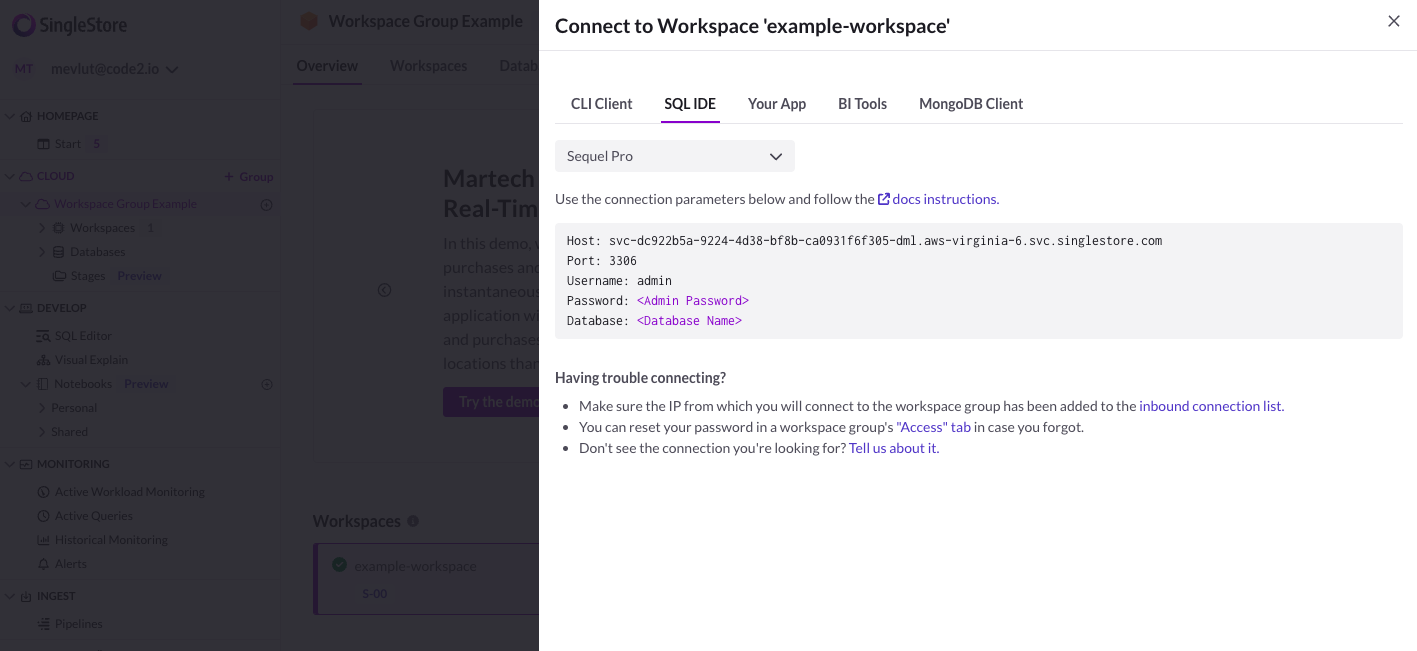Expand the Shared notebooks folder
The image size is (1417, 651).
pos(42,432)
